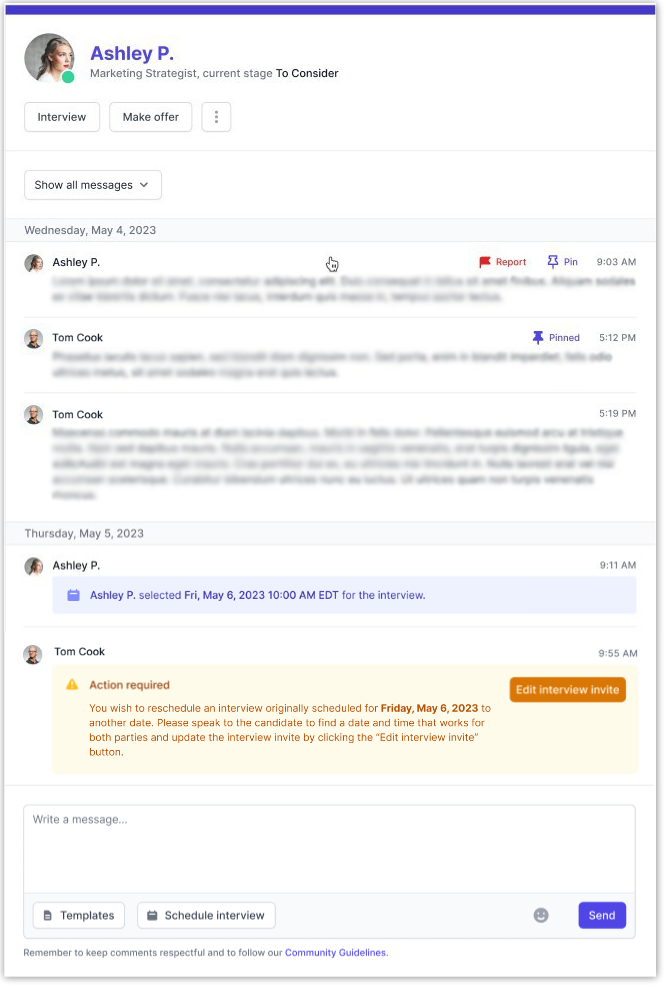664x987 pixels.
Task: Click the red Report flag icon
Action: pyautogui.click(x=485, y=262)
